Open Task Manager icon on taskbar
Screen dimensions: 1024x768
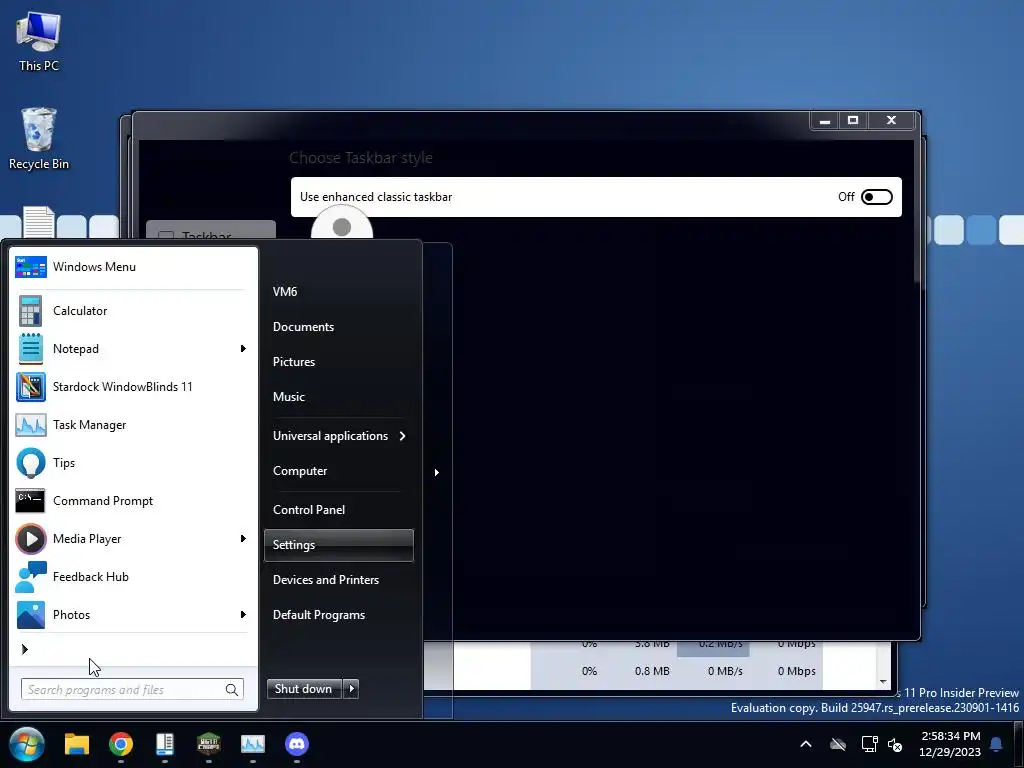253,744
